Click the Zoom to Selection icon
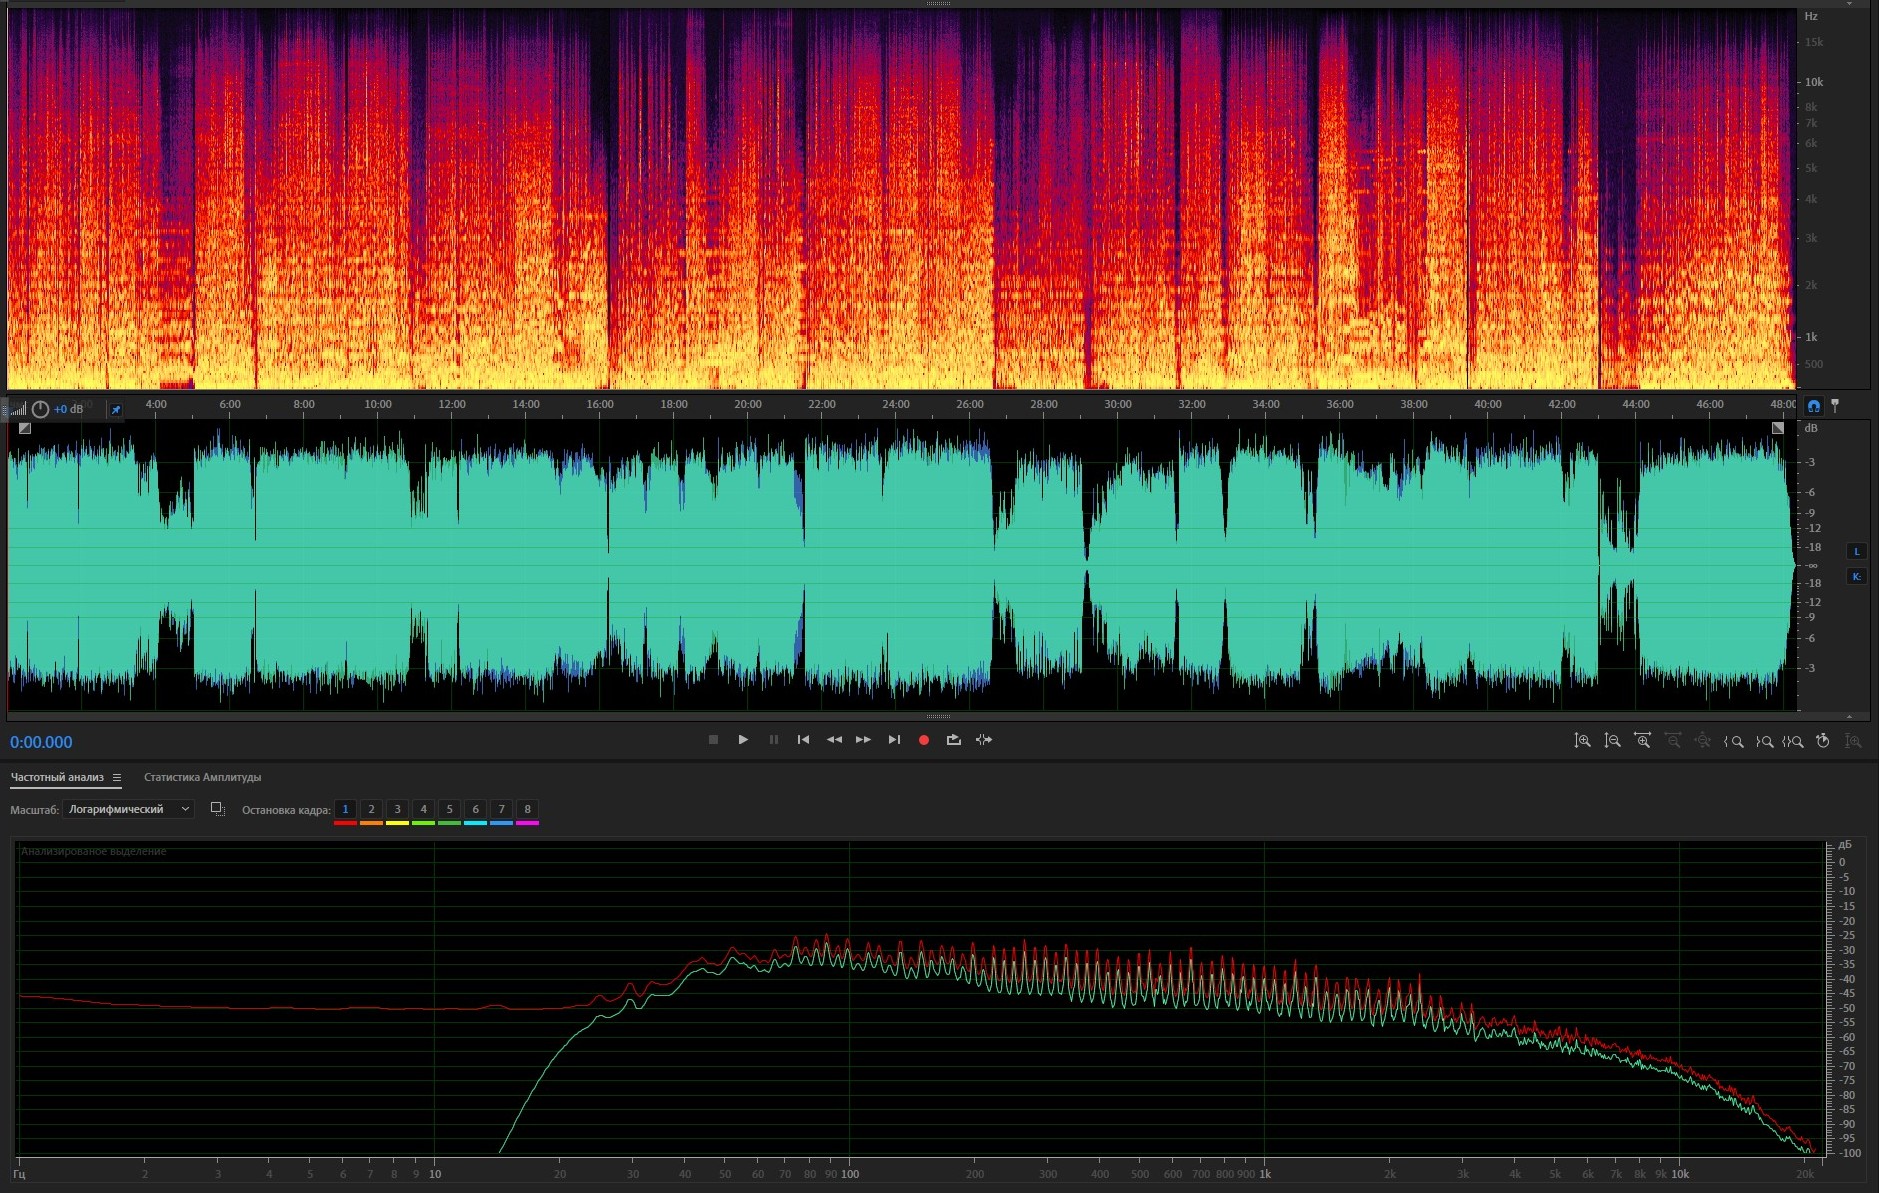The height and width of the screenshot is (1193, 1879). [1793, 741]
